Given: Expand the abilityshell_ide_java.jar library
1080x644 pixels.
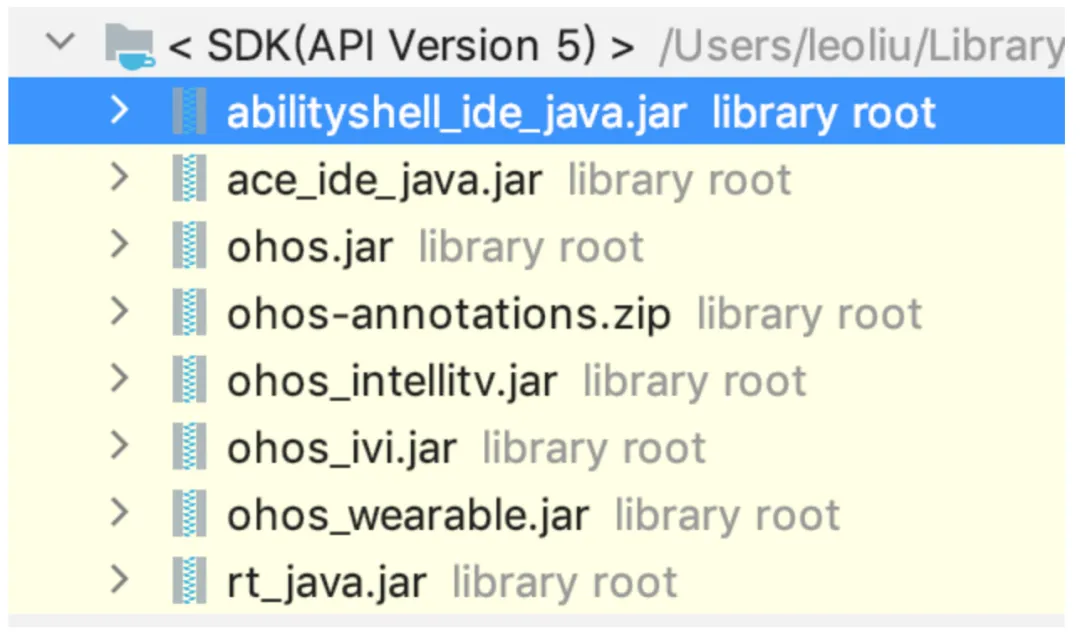Looking at the screenshot, I should point(119,111).
